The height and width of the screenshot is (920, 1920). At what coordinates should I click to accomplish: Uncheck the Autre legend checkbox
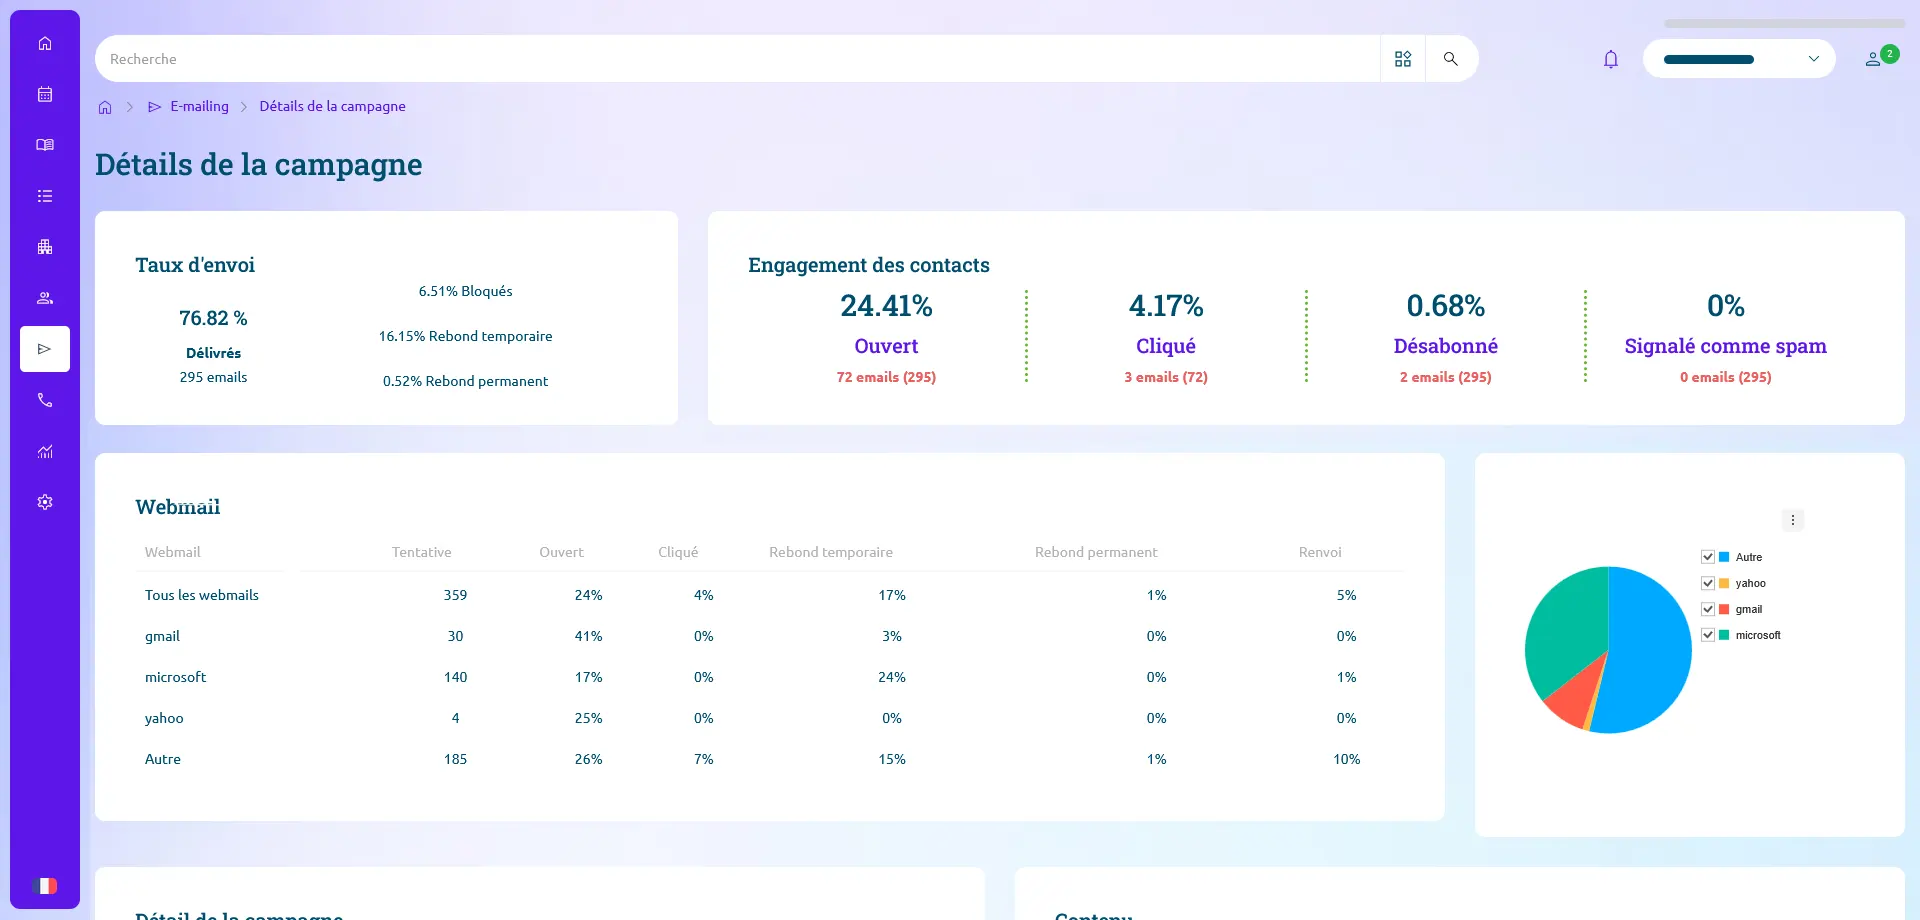click(1708, 557)
